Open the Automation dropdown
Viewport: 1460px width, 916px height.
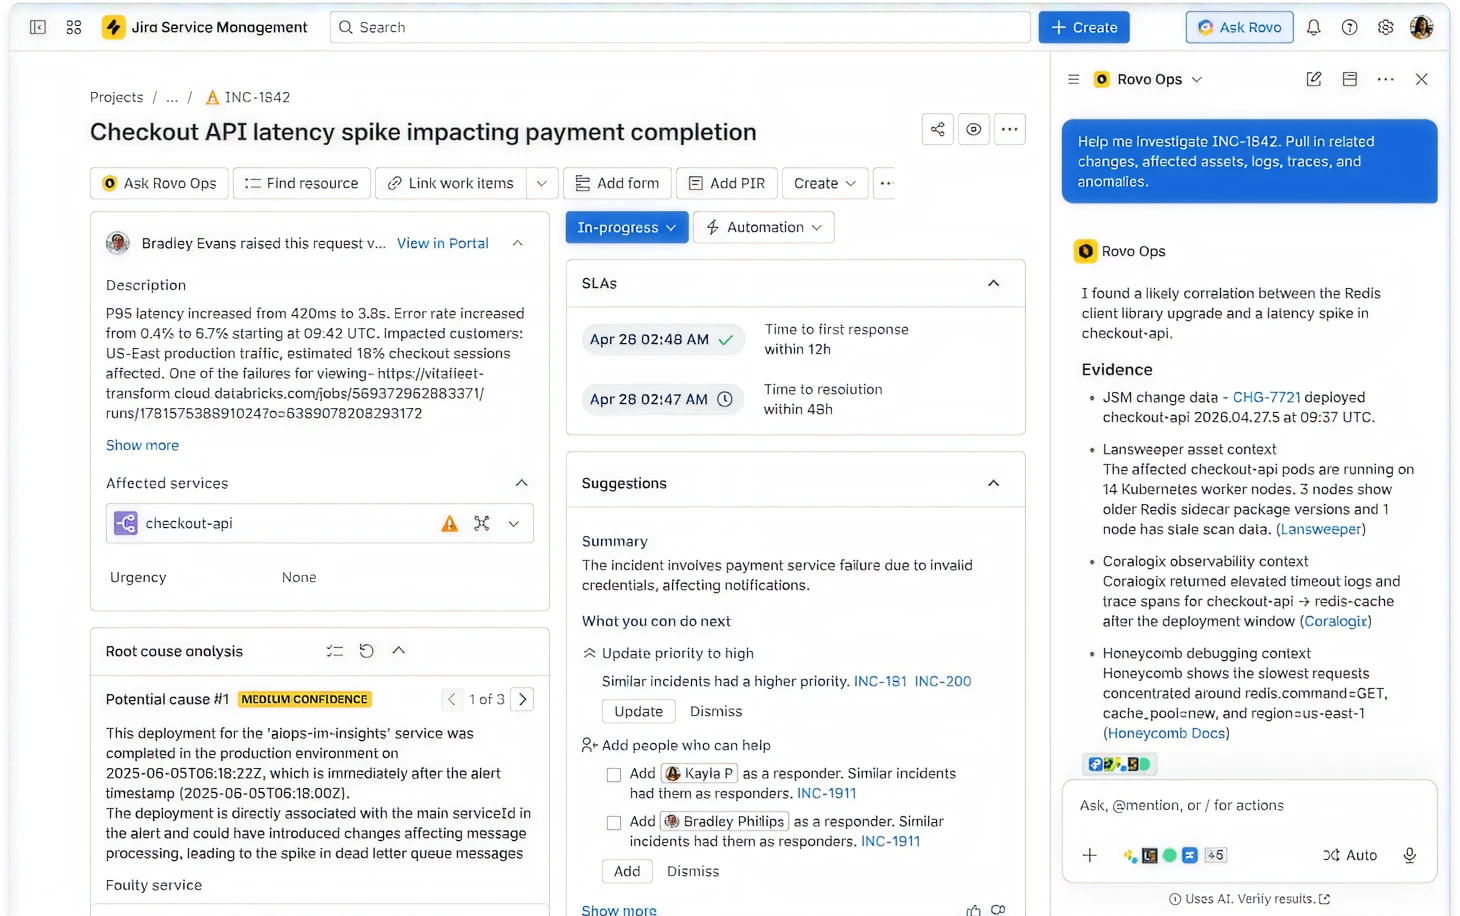pos(764,227)
